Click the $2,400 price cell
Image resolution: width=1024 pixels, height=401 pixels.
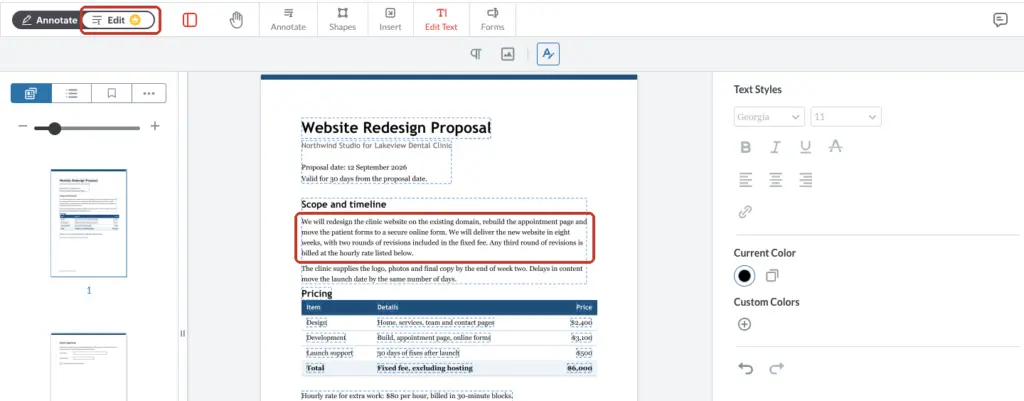[581, 323]
